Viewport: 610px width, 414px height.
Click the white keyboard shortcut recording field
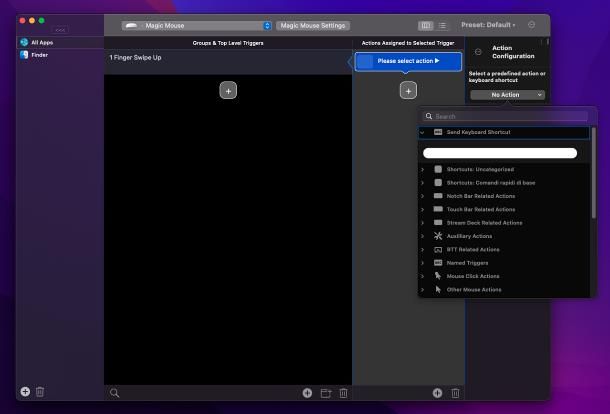point(500,153)
